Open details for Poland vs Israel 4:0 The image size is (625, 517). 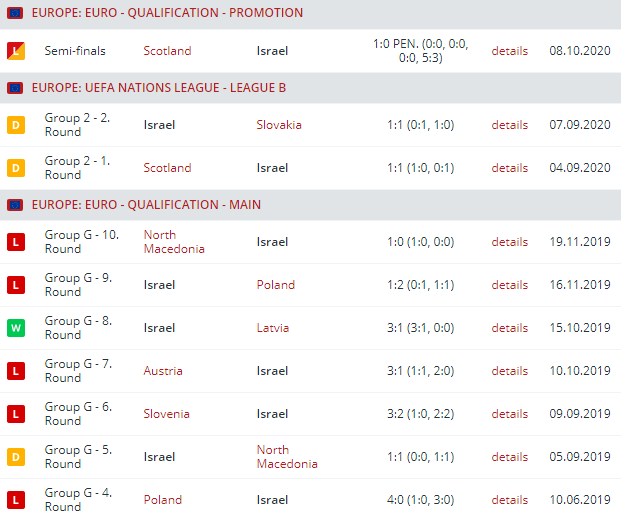coord(509,500)
